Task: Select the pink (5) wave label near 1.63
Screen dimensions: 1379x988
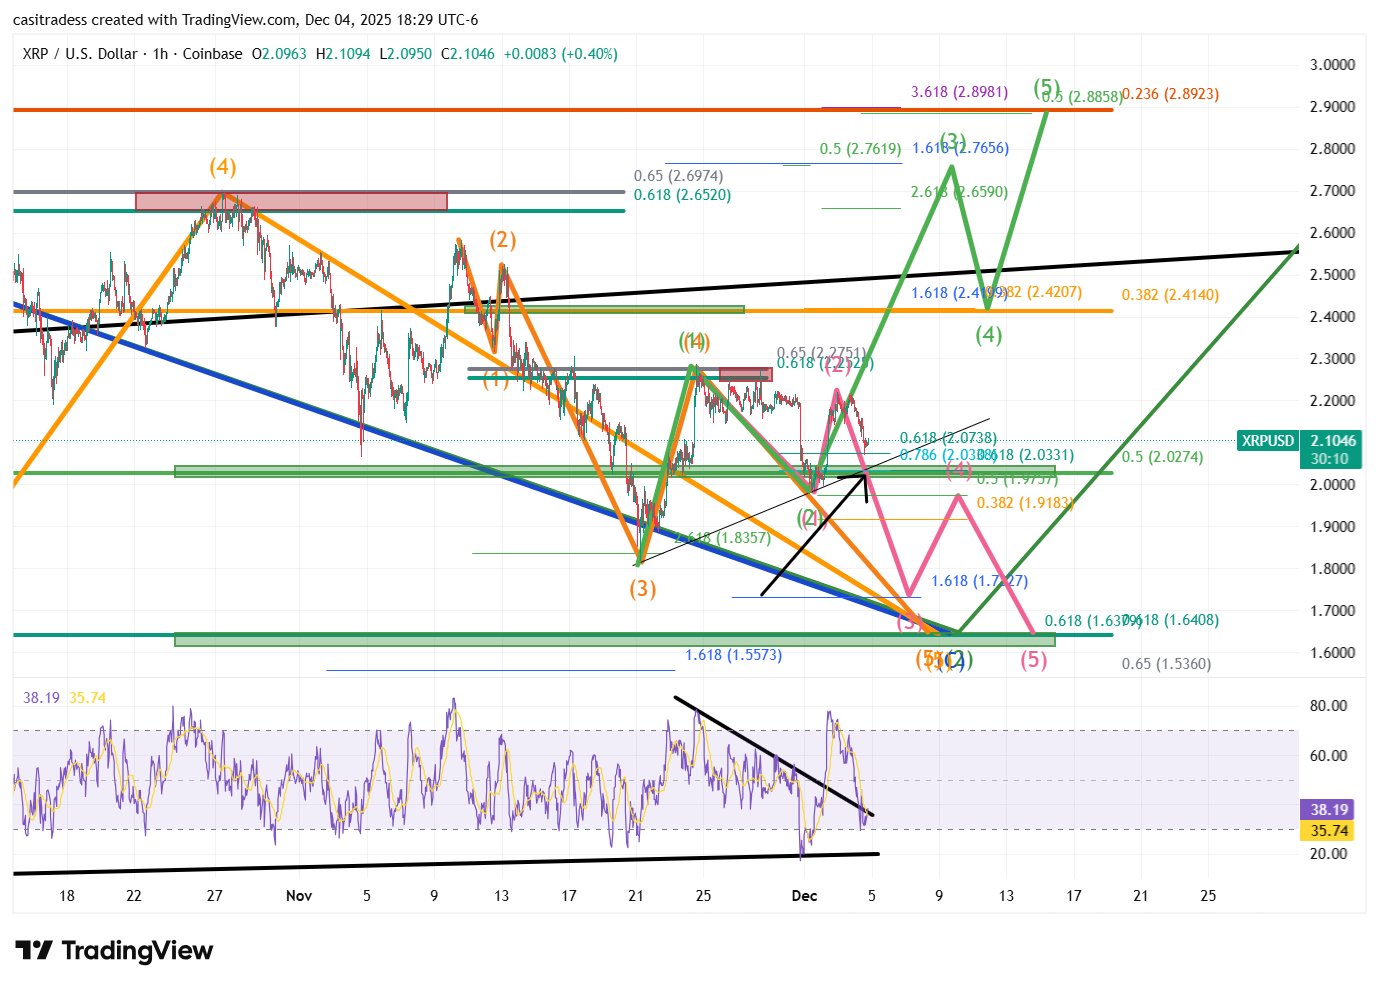Action: click(1032, 660)
